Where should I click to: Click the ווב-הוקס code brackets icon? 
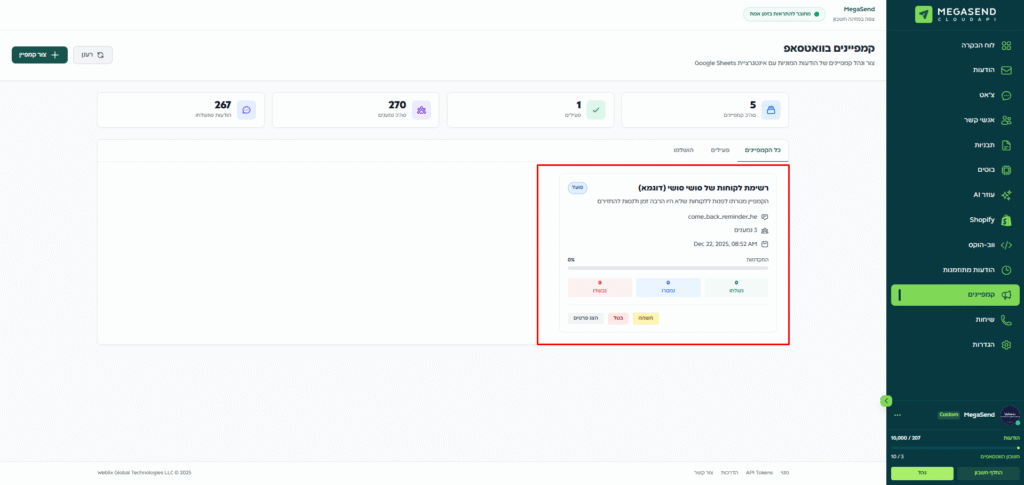1007,244
